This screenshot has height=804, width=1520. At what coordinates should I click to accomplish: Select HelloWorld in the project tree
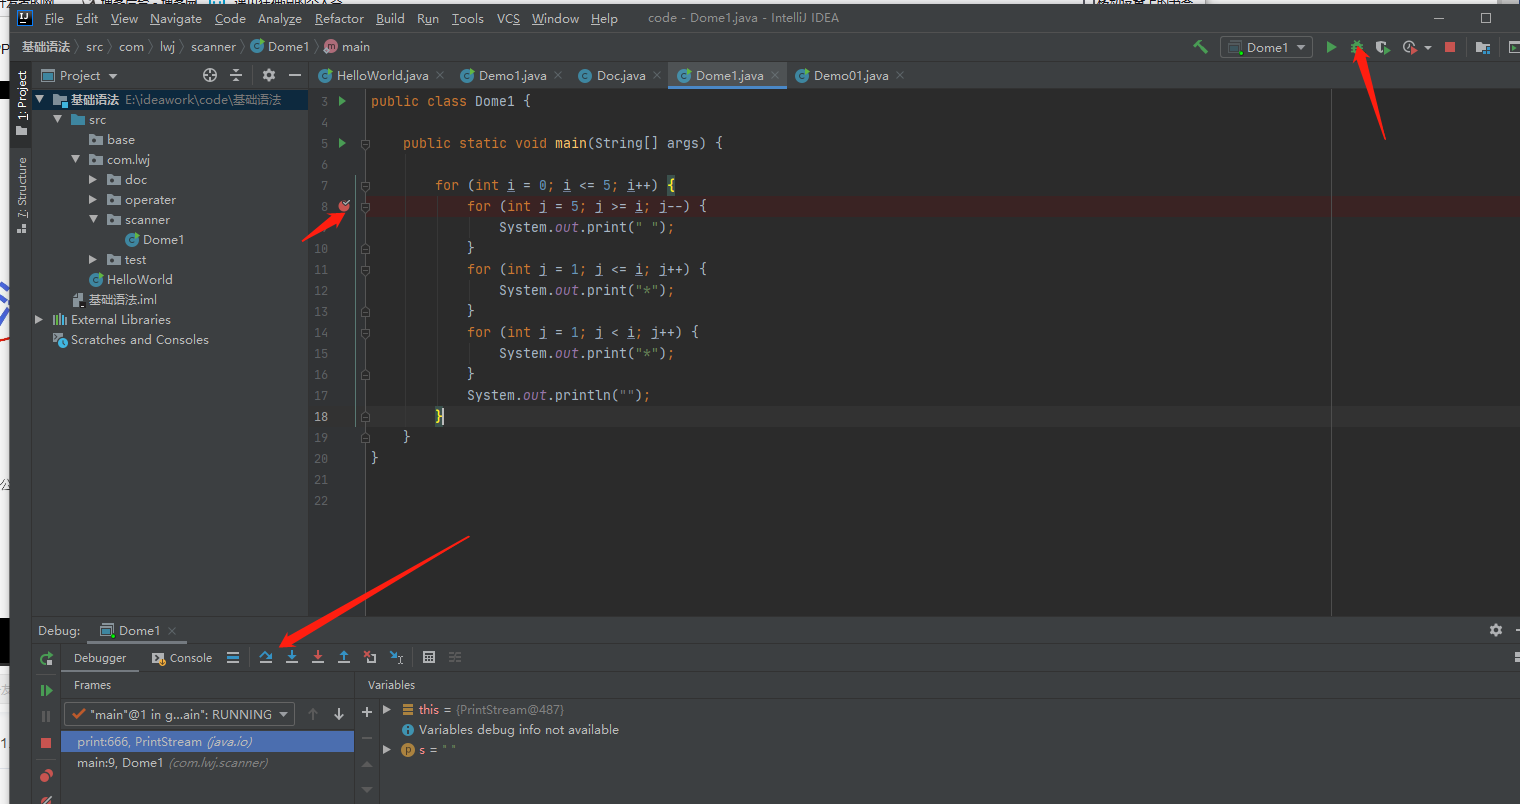[139, 280]
